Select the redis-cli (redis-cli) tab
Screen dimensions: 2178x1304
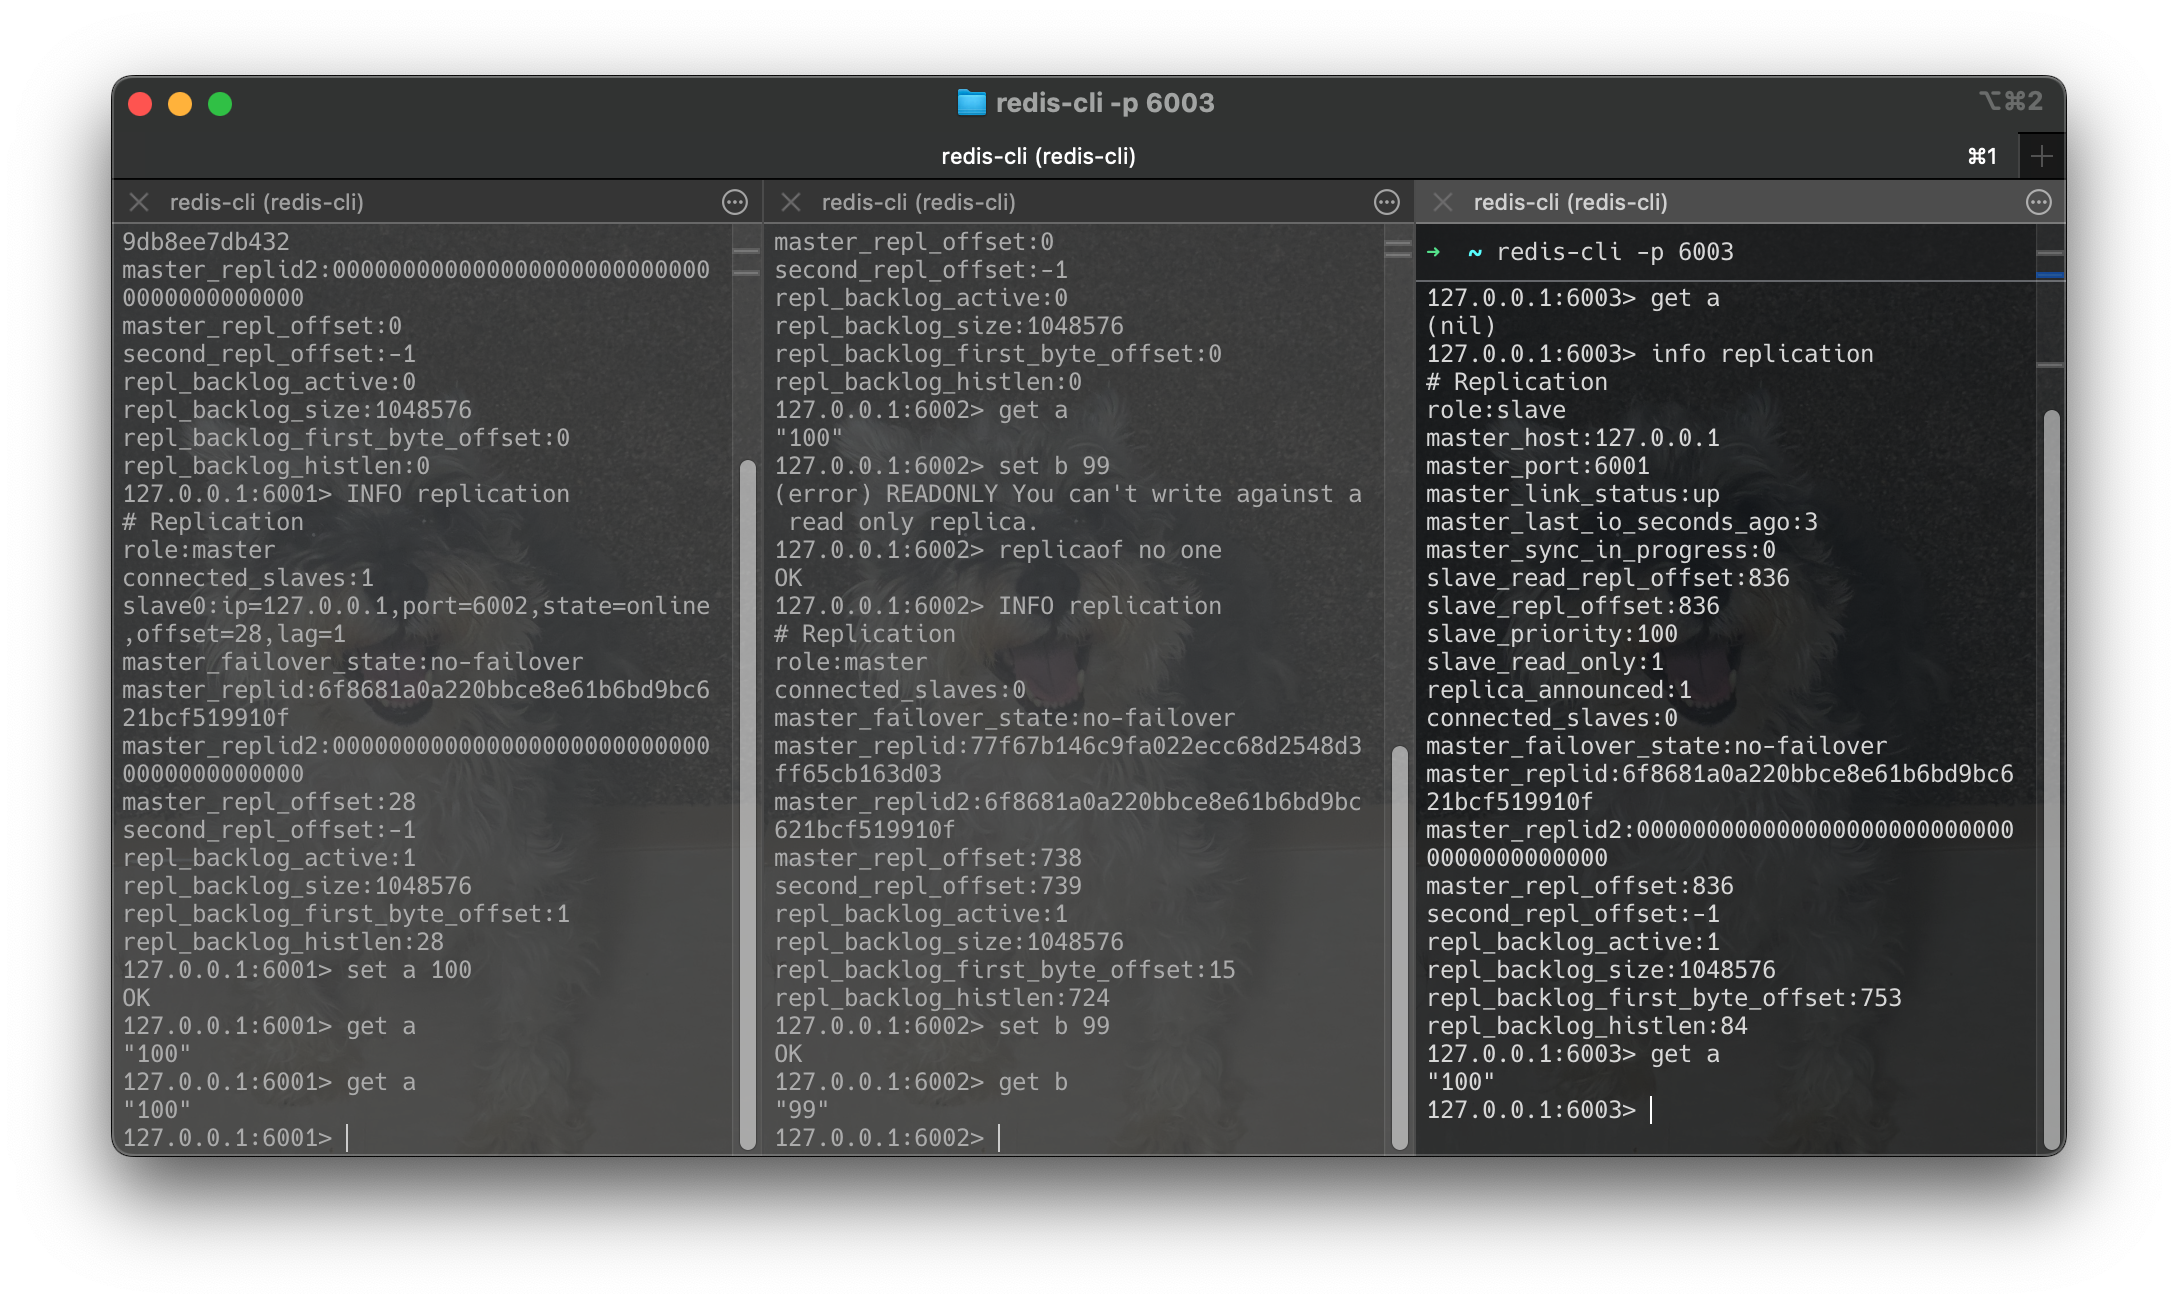1040,156
